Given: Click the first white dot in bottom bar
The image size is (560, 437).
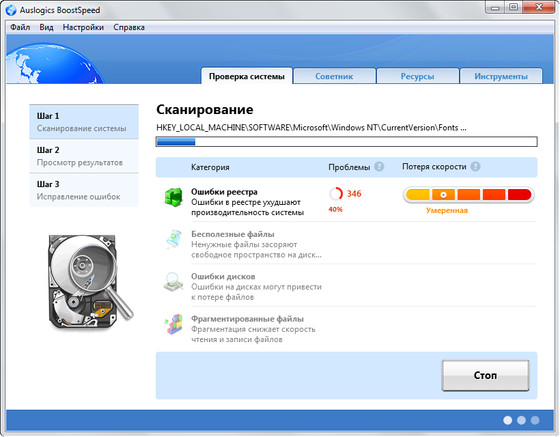Looking at the screenshot, I should 508,420.
